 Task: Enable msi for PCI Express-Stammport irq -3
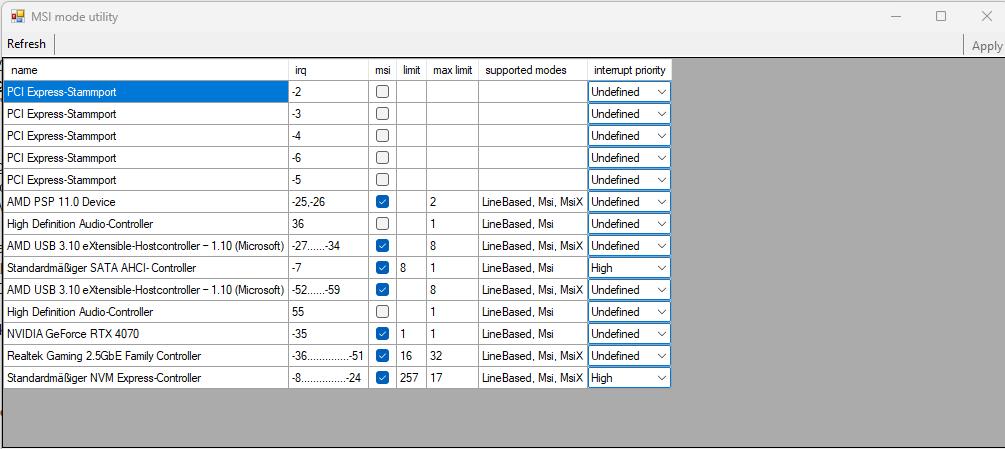point(382,114)
